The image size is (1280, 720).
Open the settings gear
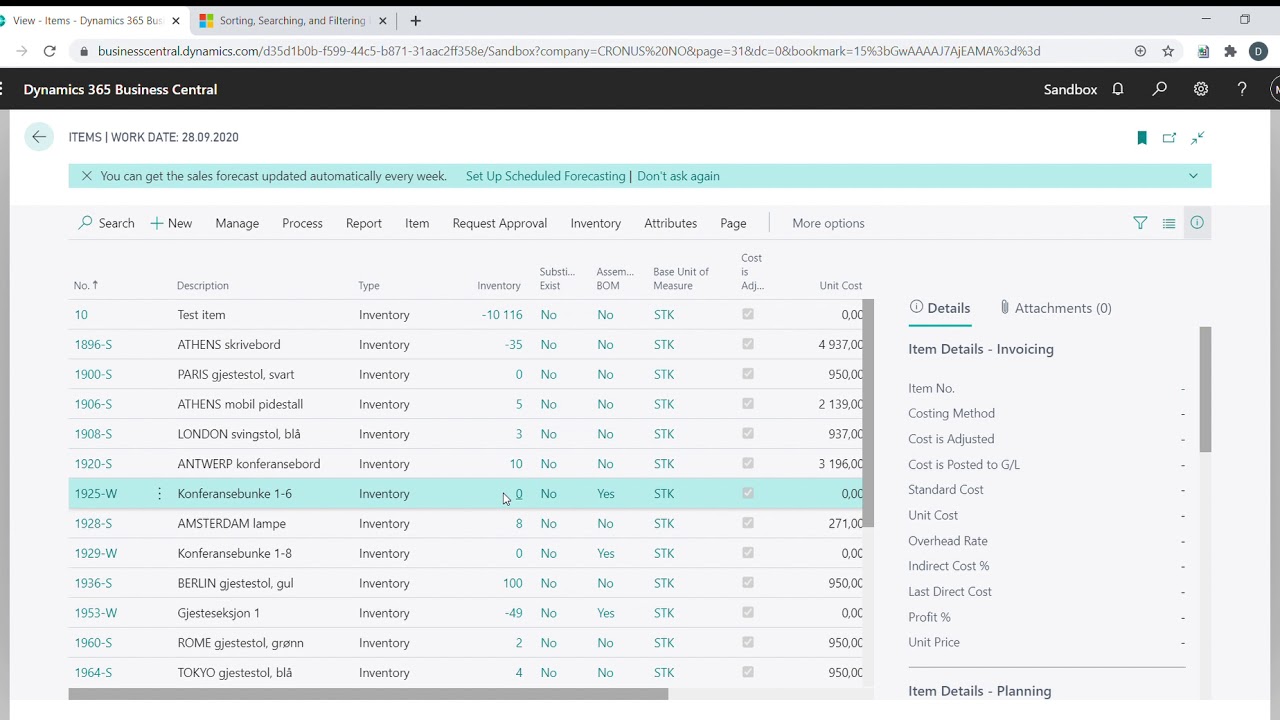click(x=1201, y=89)
